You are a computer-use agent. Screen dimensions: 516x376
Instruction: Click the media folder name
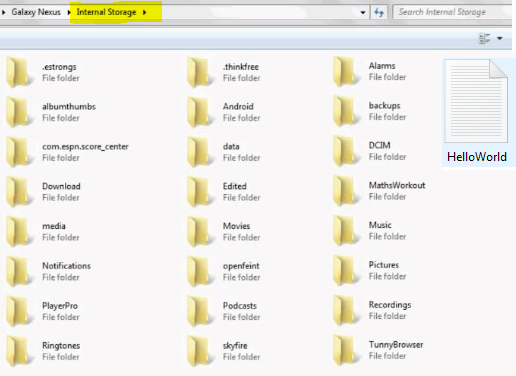[54, 226]
